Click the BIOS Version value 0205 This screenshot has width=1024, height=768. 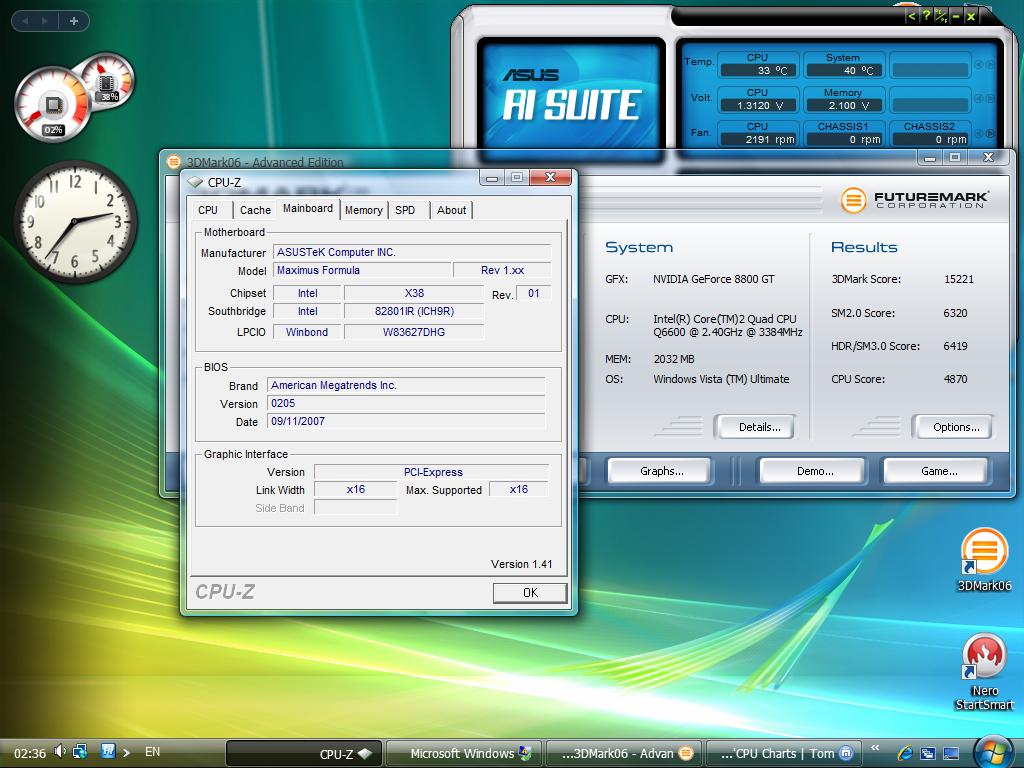(406, 404)
